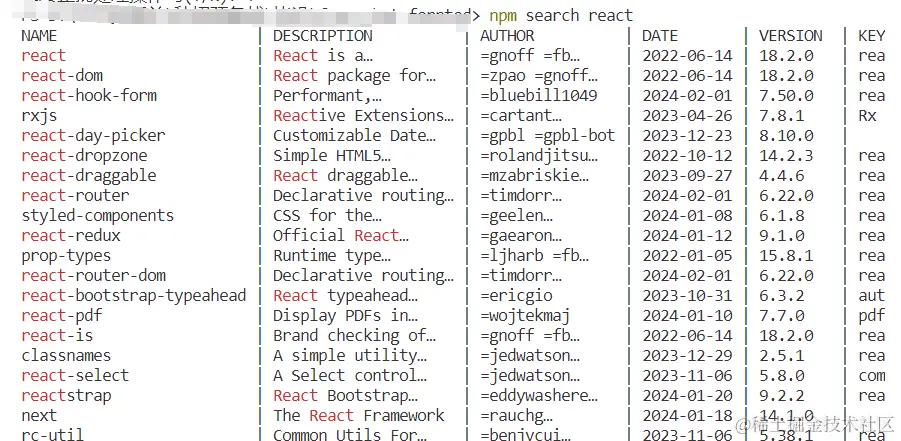Click version 9.2.2
This screenshot has height=441, width=901.
point(781,396)
